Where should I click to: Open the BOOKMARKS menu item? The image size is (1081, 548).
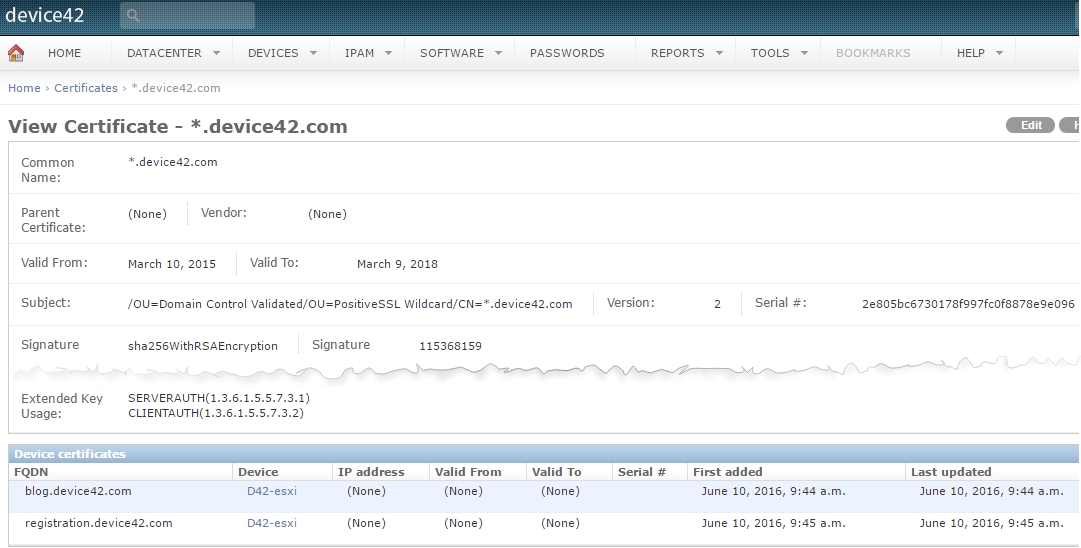click(873, 53)
